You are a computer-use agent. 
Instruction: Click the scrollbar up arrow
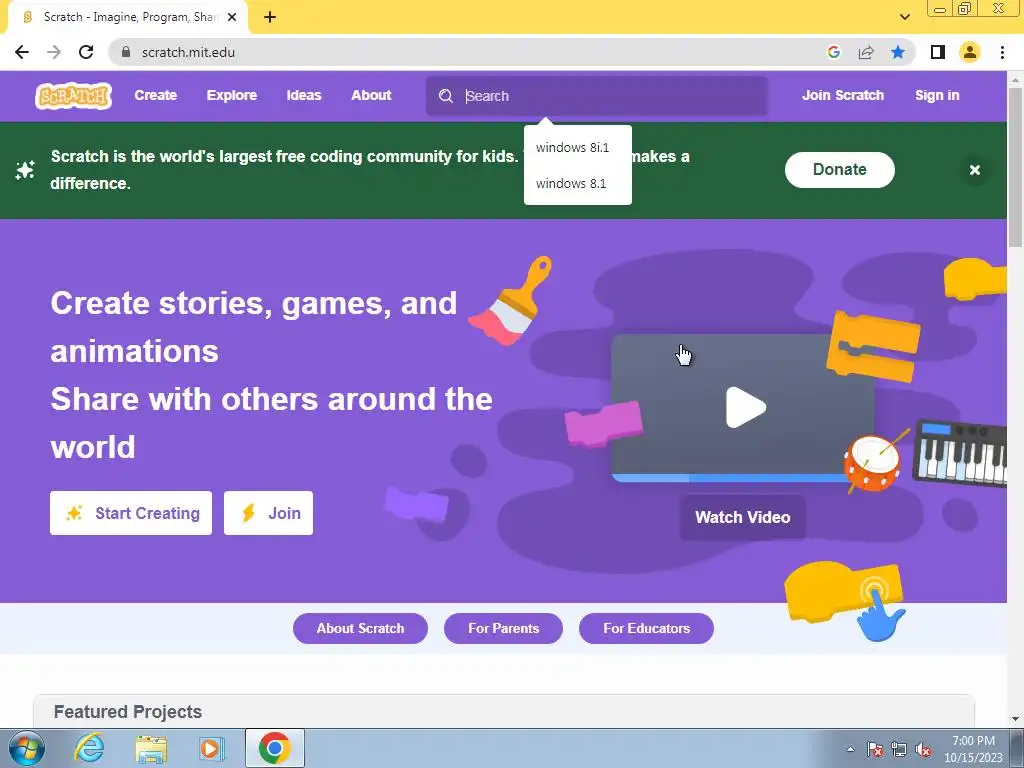click(x=1015, y=79)
